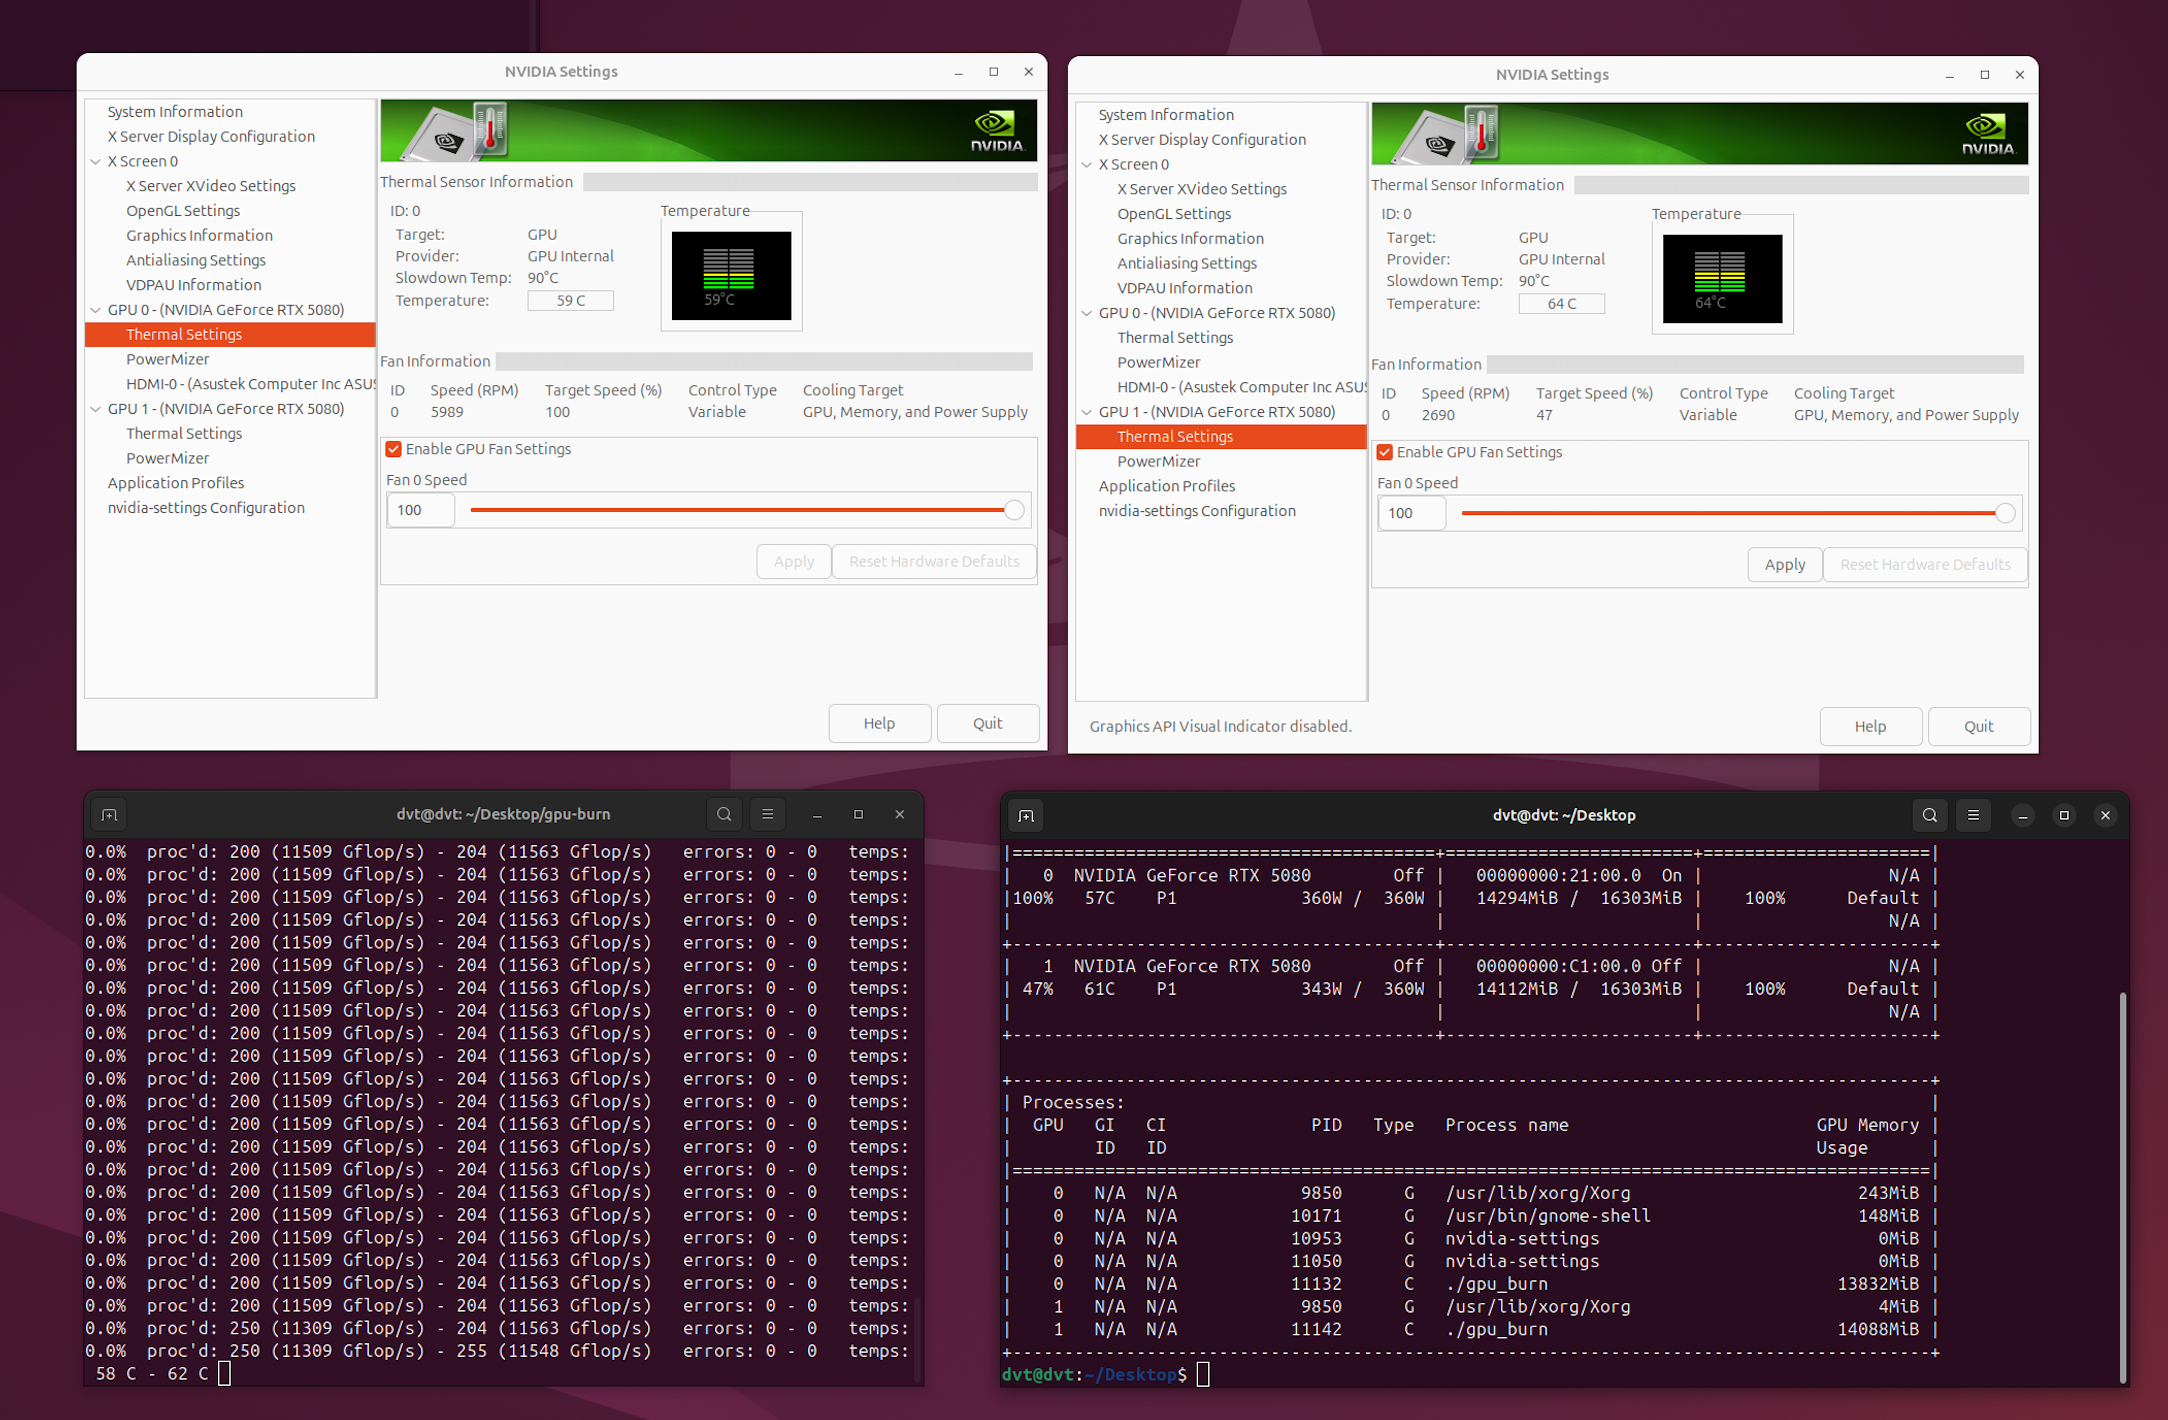Click the 59°C temperature gauge graphic

pyautogui.click(x=731, y=275)
